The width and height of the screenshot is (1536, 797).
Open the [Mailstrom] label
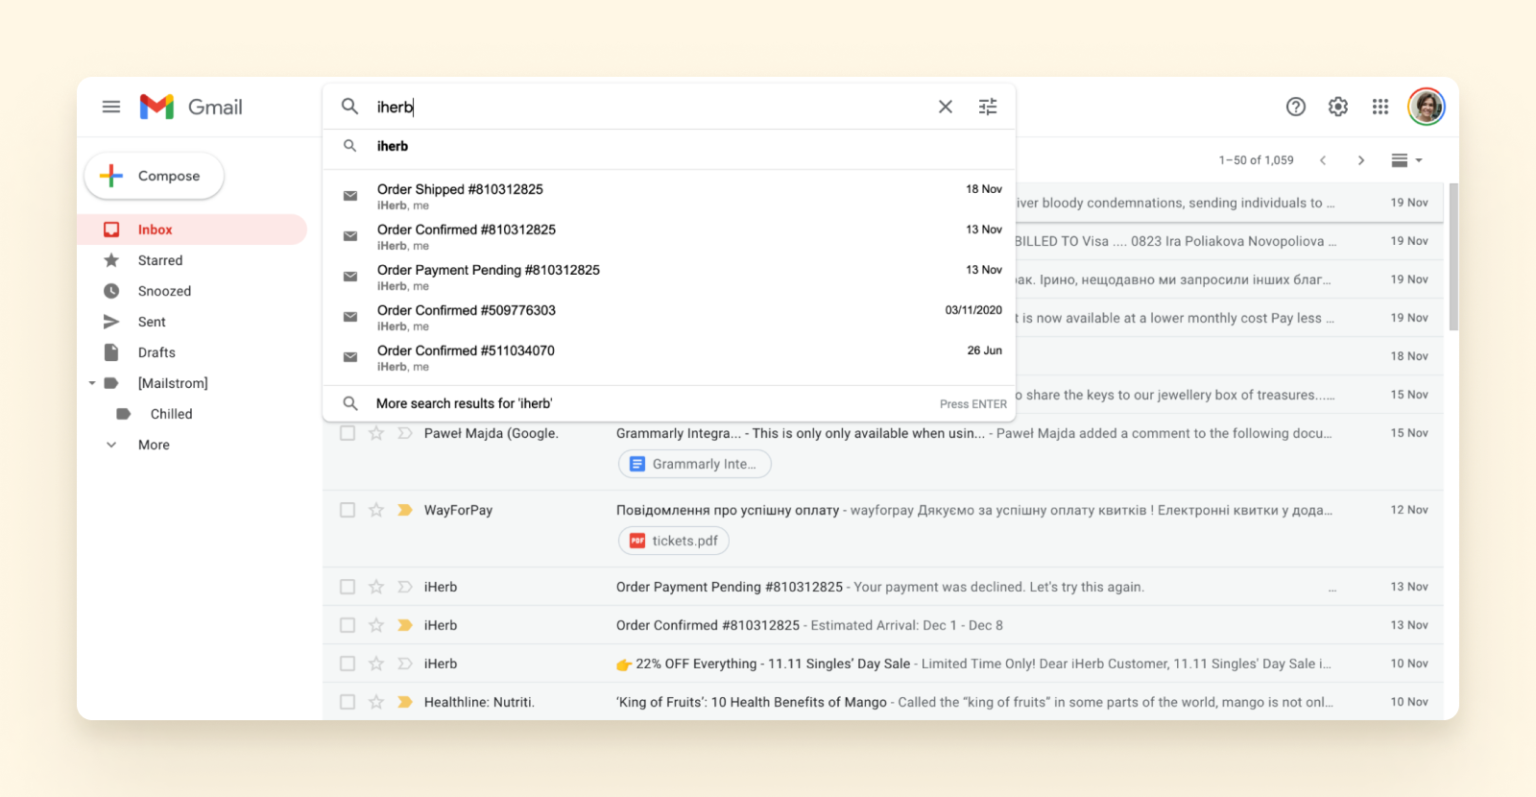click(x=173, y=383)
